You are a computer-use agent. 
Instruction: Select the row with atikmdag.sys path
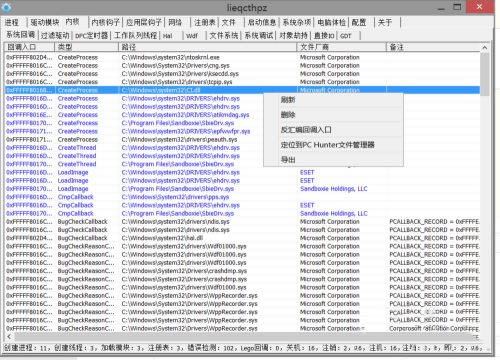pyautogui.click(x=134, y=115)
